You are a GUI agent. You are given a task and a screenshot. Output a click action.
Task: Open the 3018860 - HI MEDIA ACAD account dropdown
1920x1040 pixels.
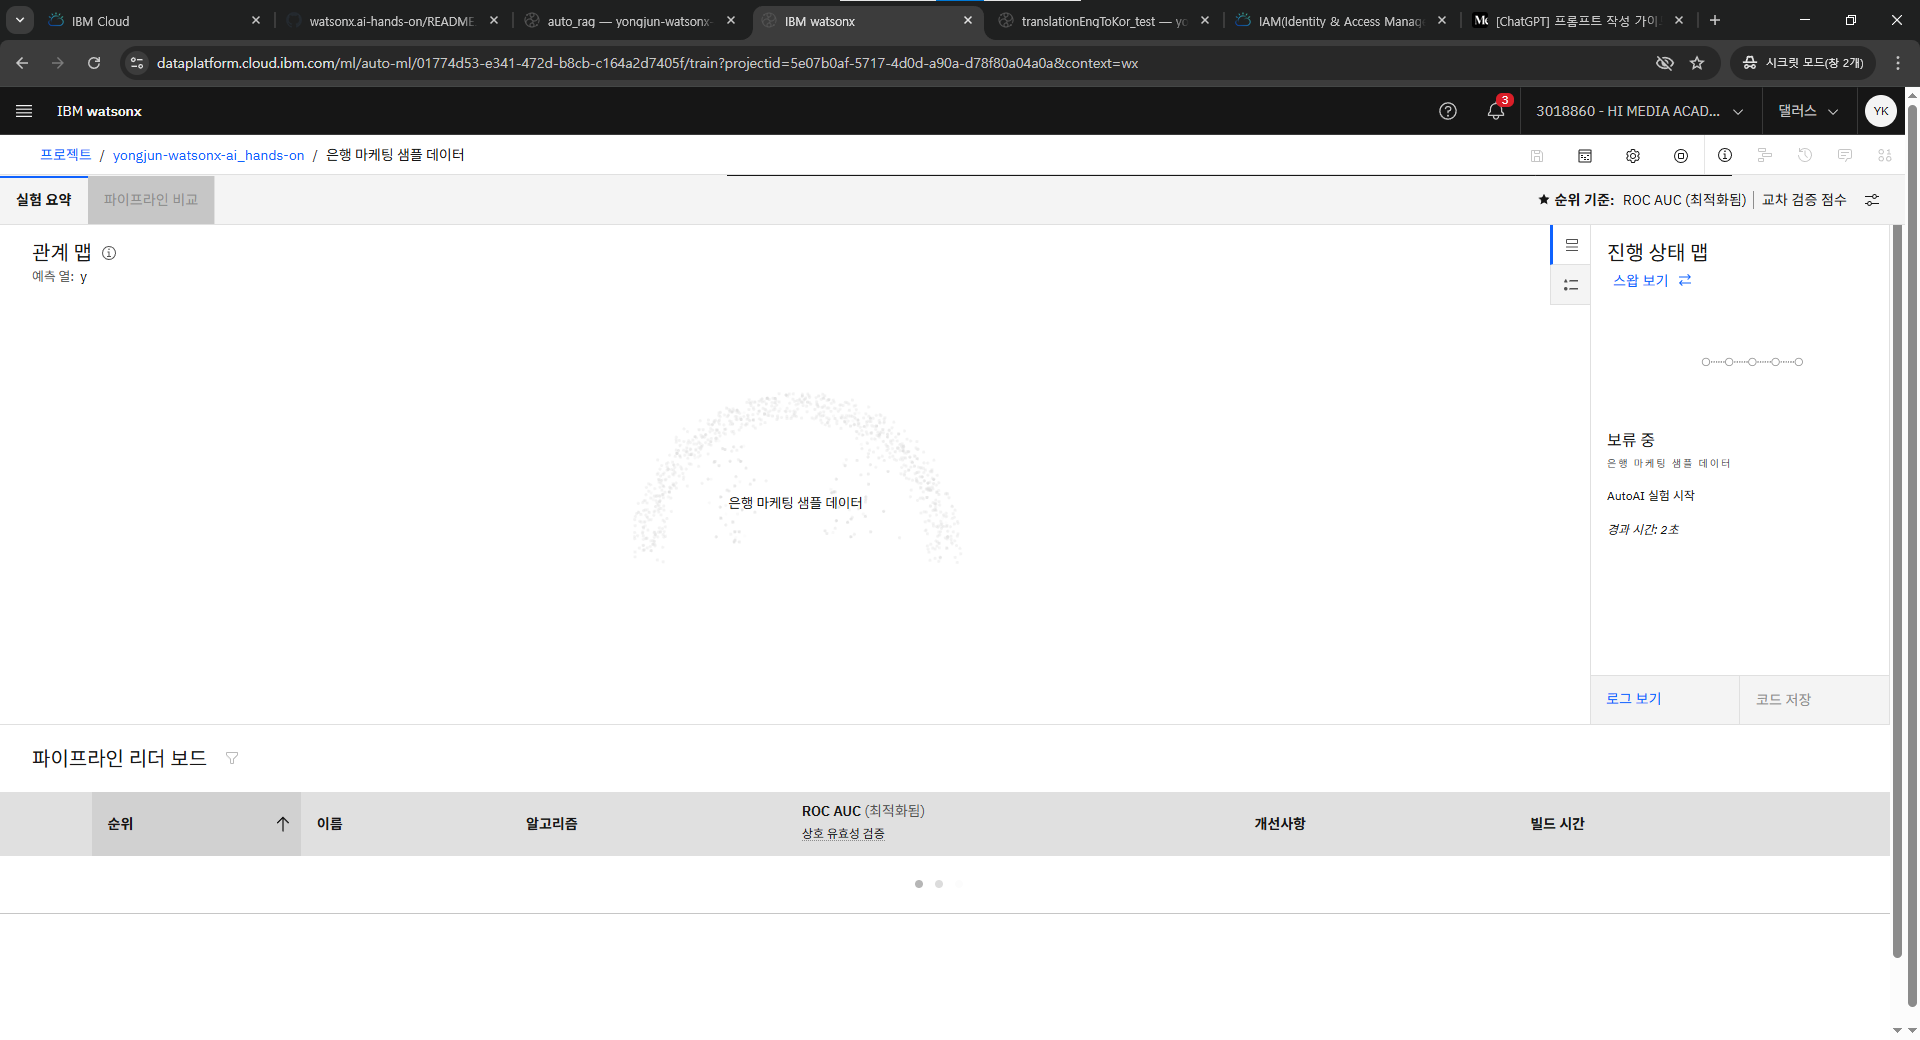[x=1640, y=111]
